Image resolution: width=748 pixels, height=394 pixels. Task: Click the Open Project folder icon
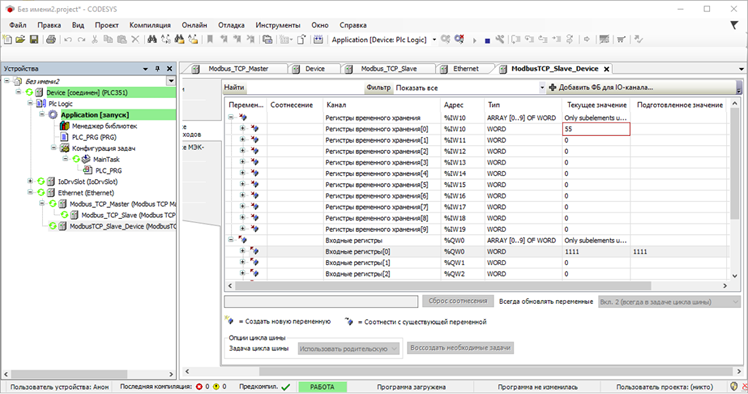pyautogui.click(x=21, y=40)
